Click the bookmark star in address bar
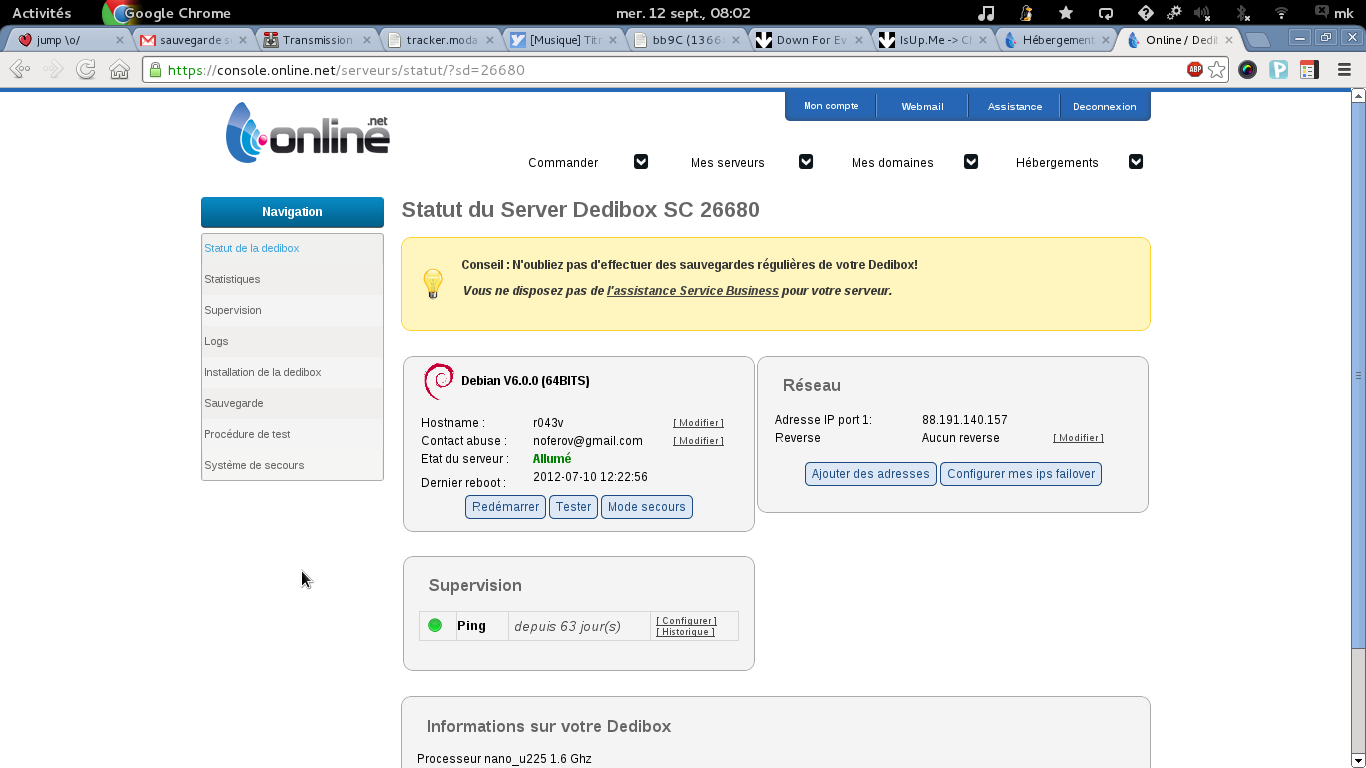This screenshot has width=1366, height=768. 1216,70
